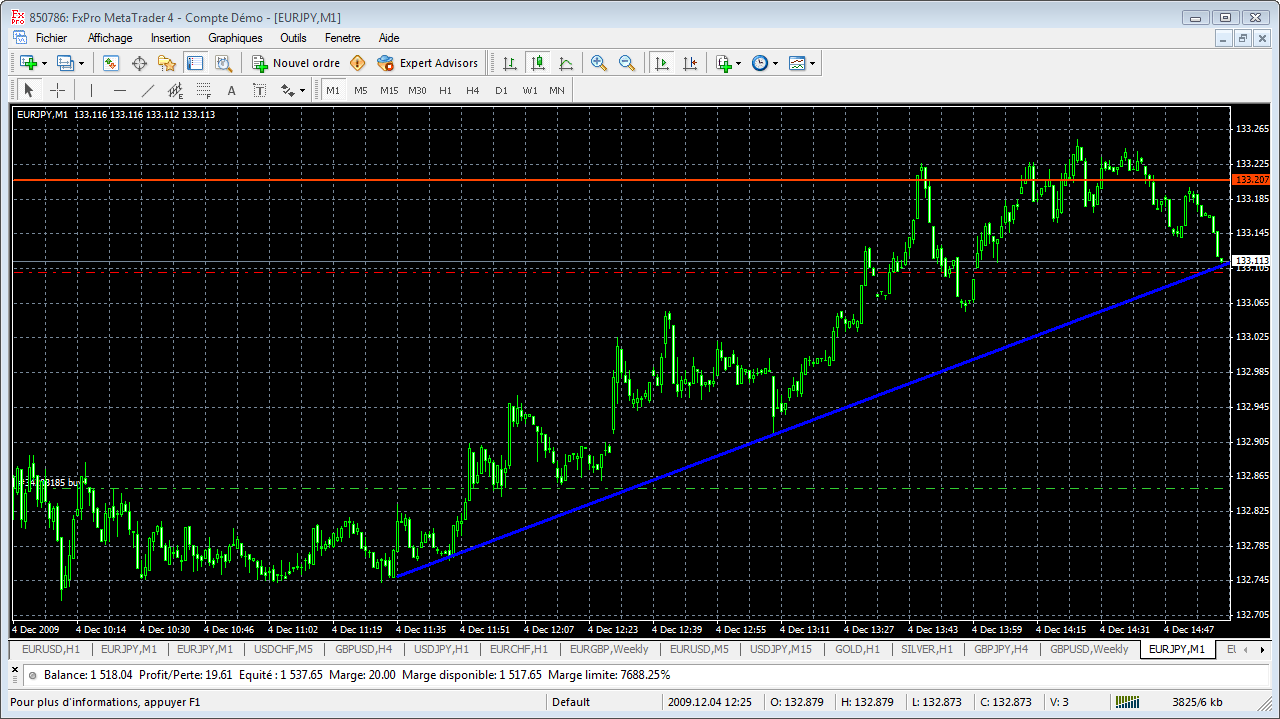Zoom out of the chart
Image resolution: width=1280 pixels, height=719 pixels.
pos(627,63)
